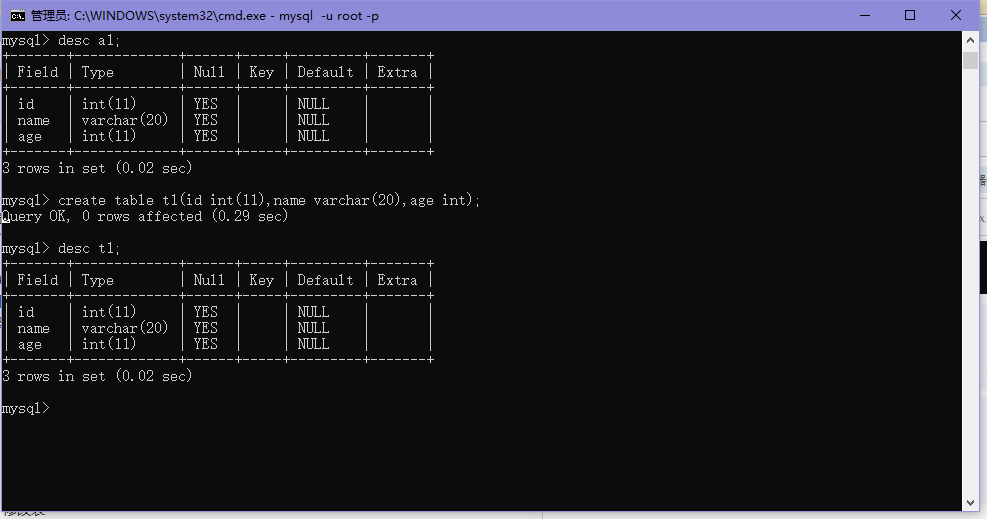Click 'Field' header in a1 table
987x519 pixels.
tap(38, 72)
